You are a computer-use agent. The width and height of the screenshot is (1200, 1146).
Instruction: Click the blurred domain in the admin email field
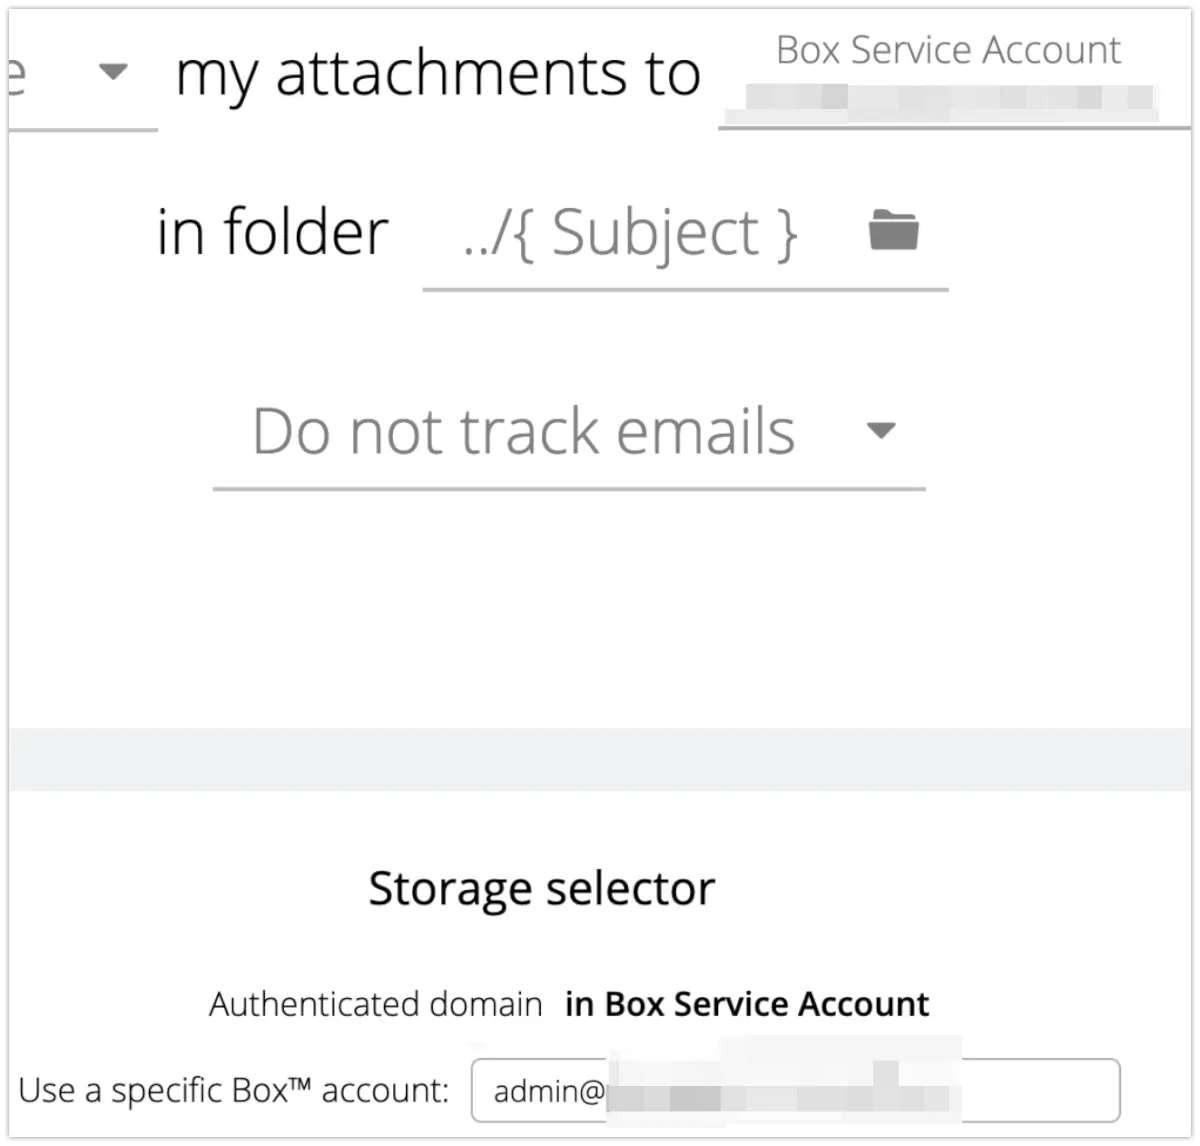(780, 1088)
